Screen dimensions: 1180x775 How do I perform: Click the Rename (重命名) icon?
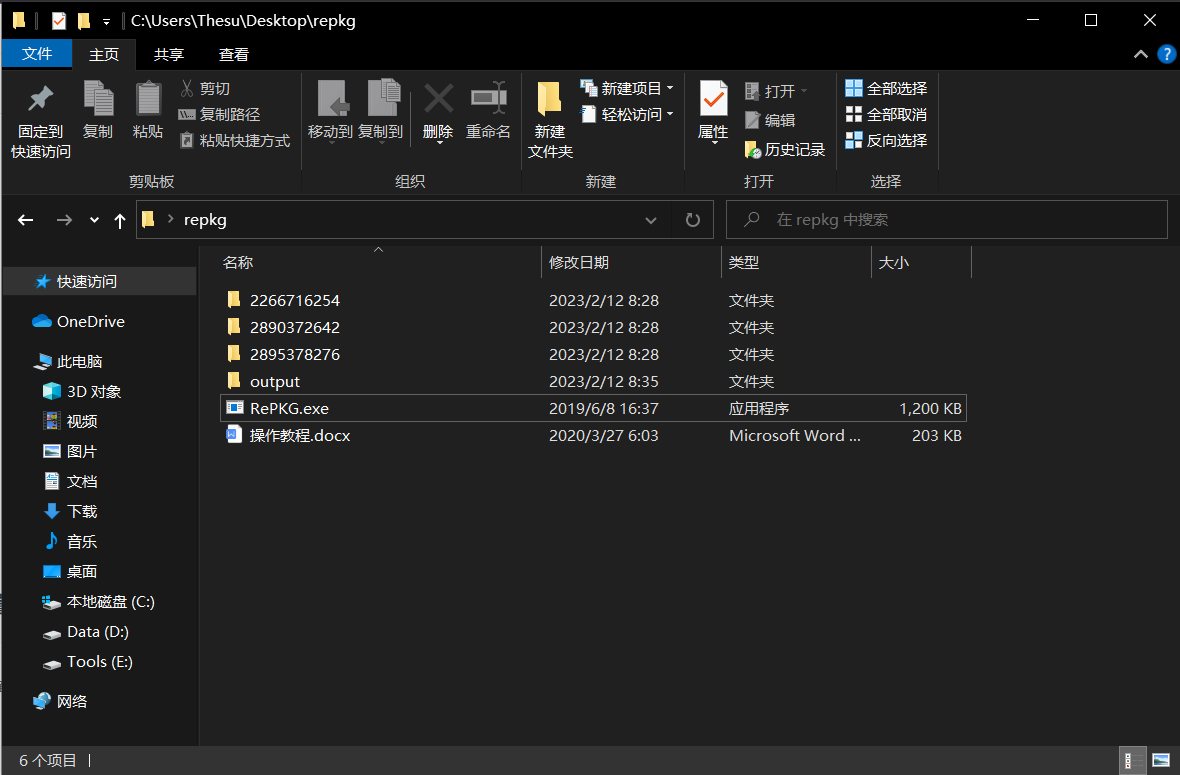point(488,97)
